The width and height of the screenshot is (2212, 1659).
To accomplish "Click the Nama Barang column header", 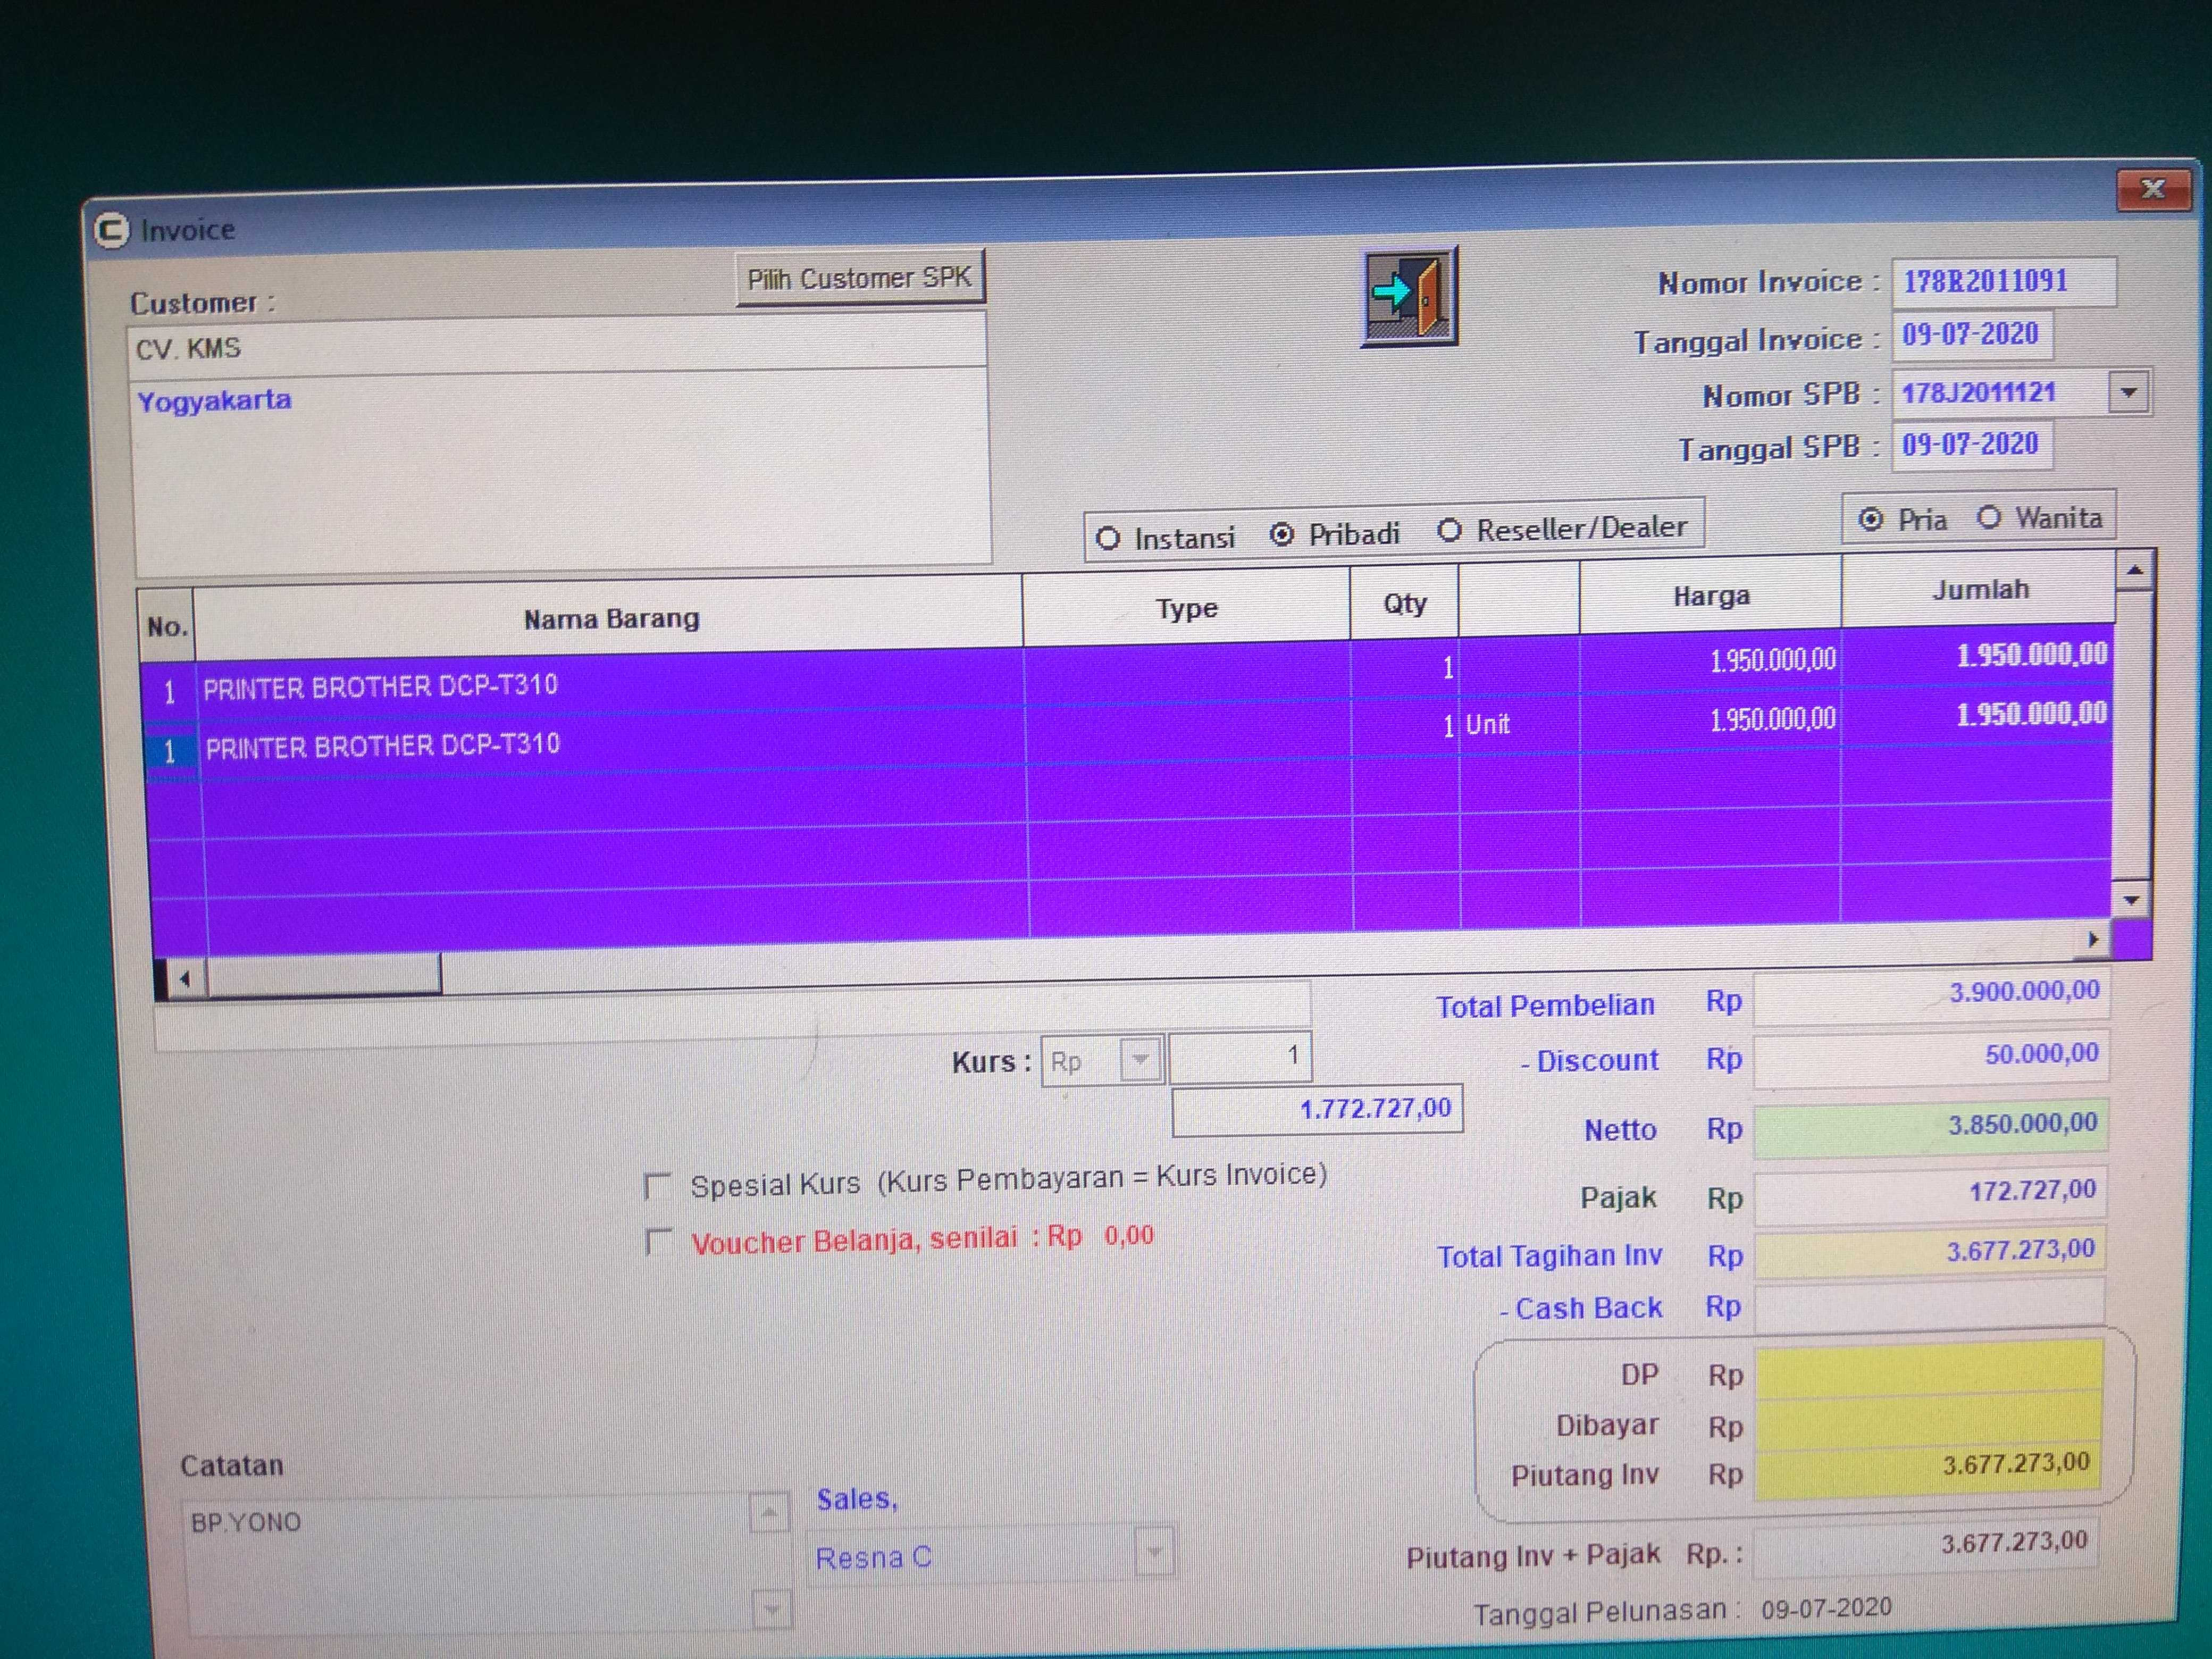I will click(x=610, y=619).
